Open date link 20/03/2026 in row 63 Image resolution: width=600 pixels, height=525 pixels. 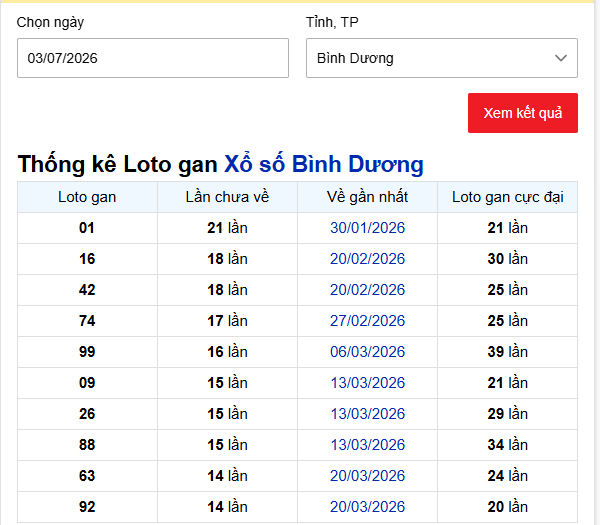click(367, 476)
